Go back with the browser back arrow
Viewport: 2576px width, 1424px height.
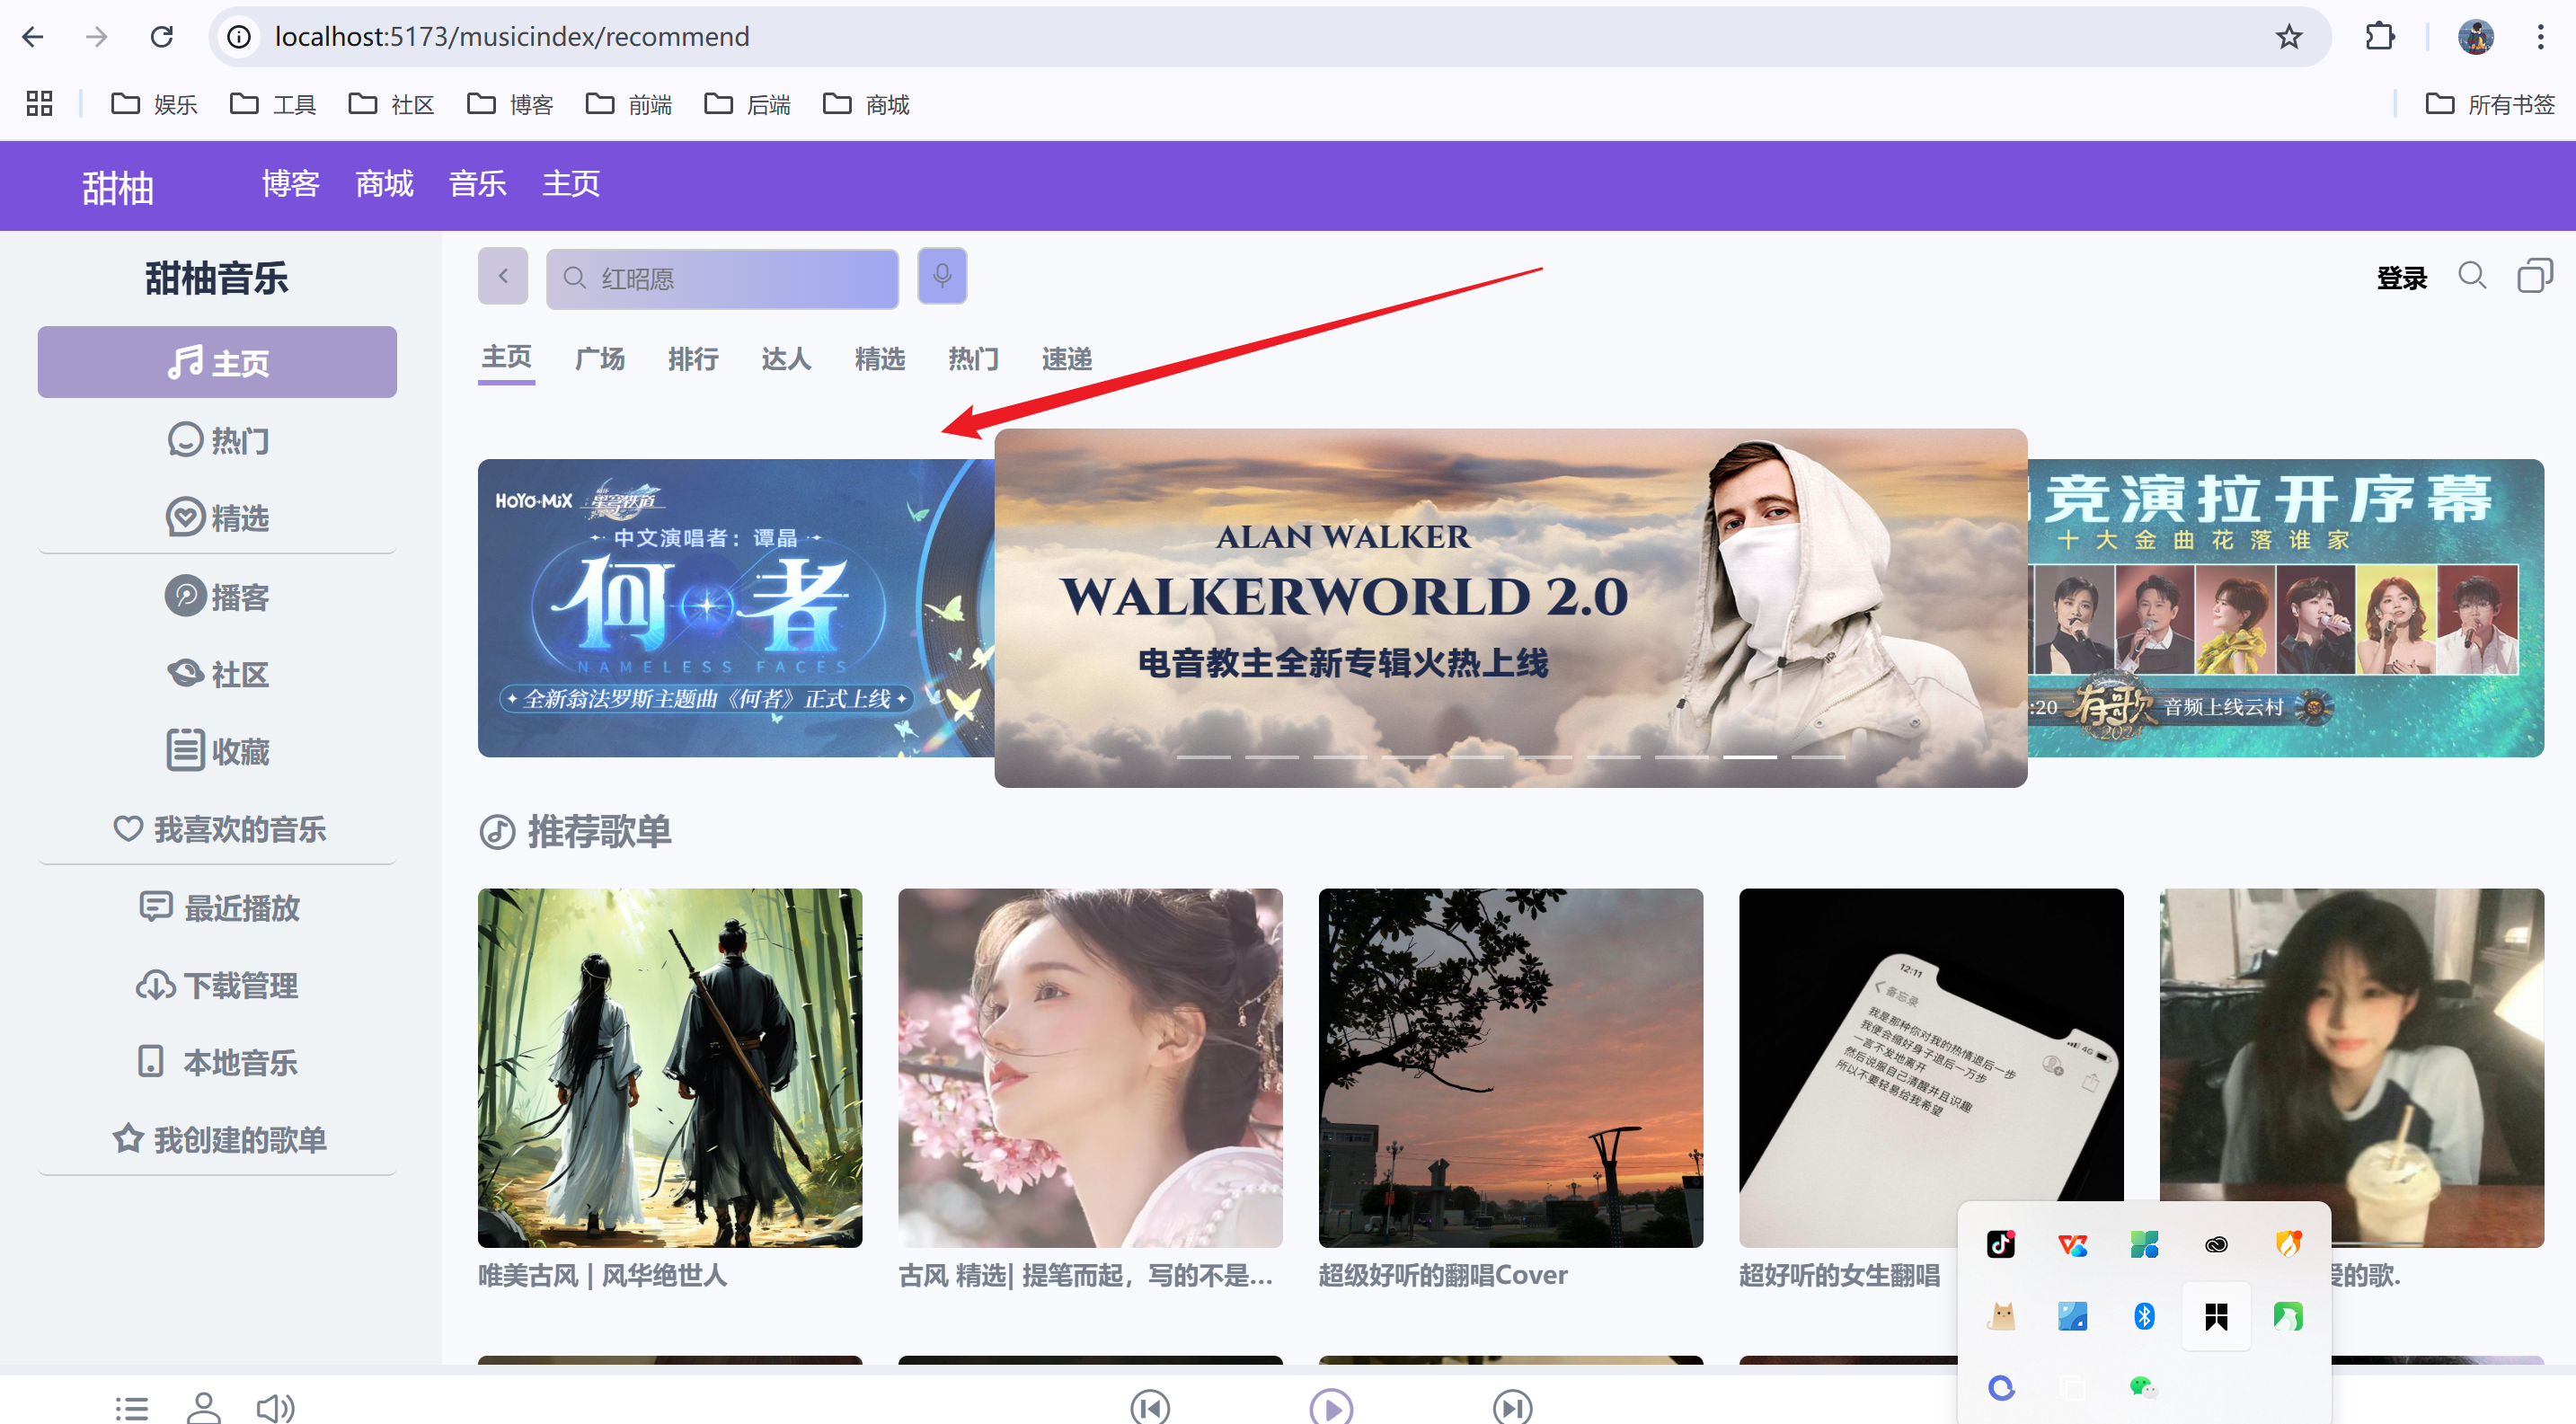[x=33, y=37]
